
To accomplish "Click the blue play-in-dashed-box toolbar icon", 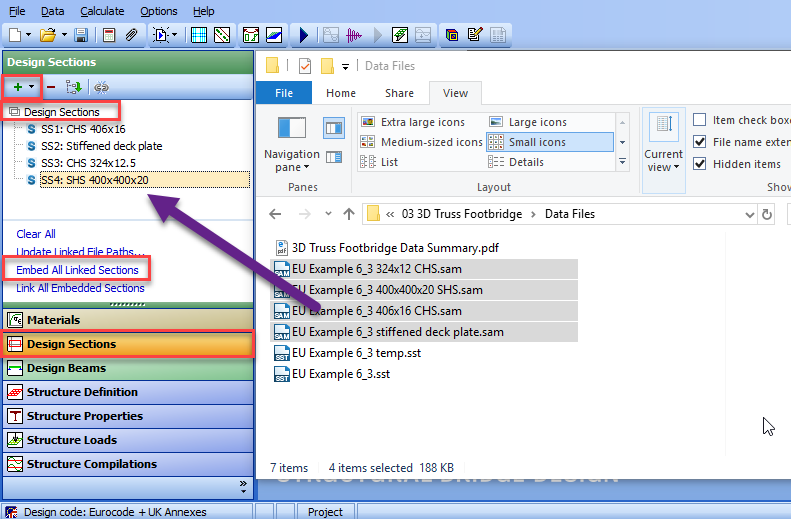I will click(x=161, y=35).
